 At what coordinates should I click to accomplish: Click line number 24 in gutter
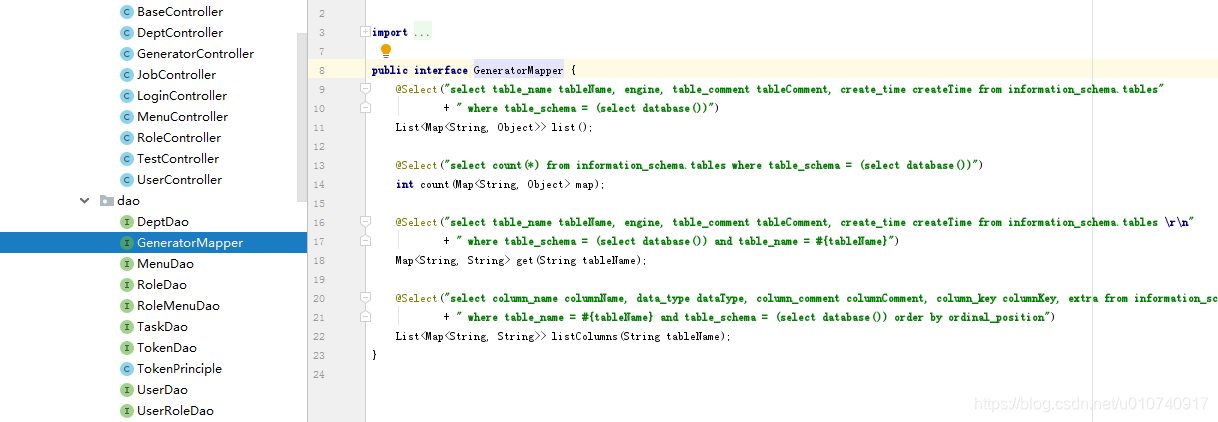coord(319,375)
